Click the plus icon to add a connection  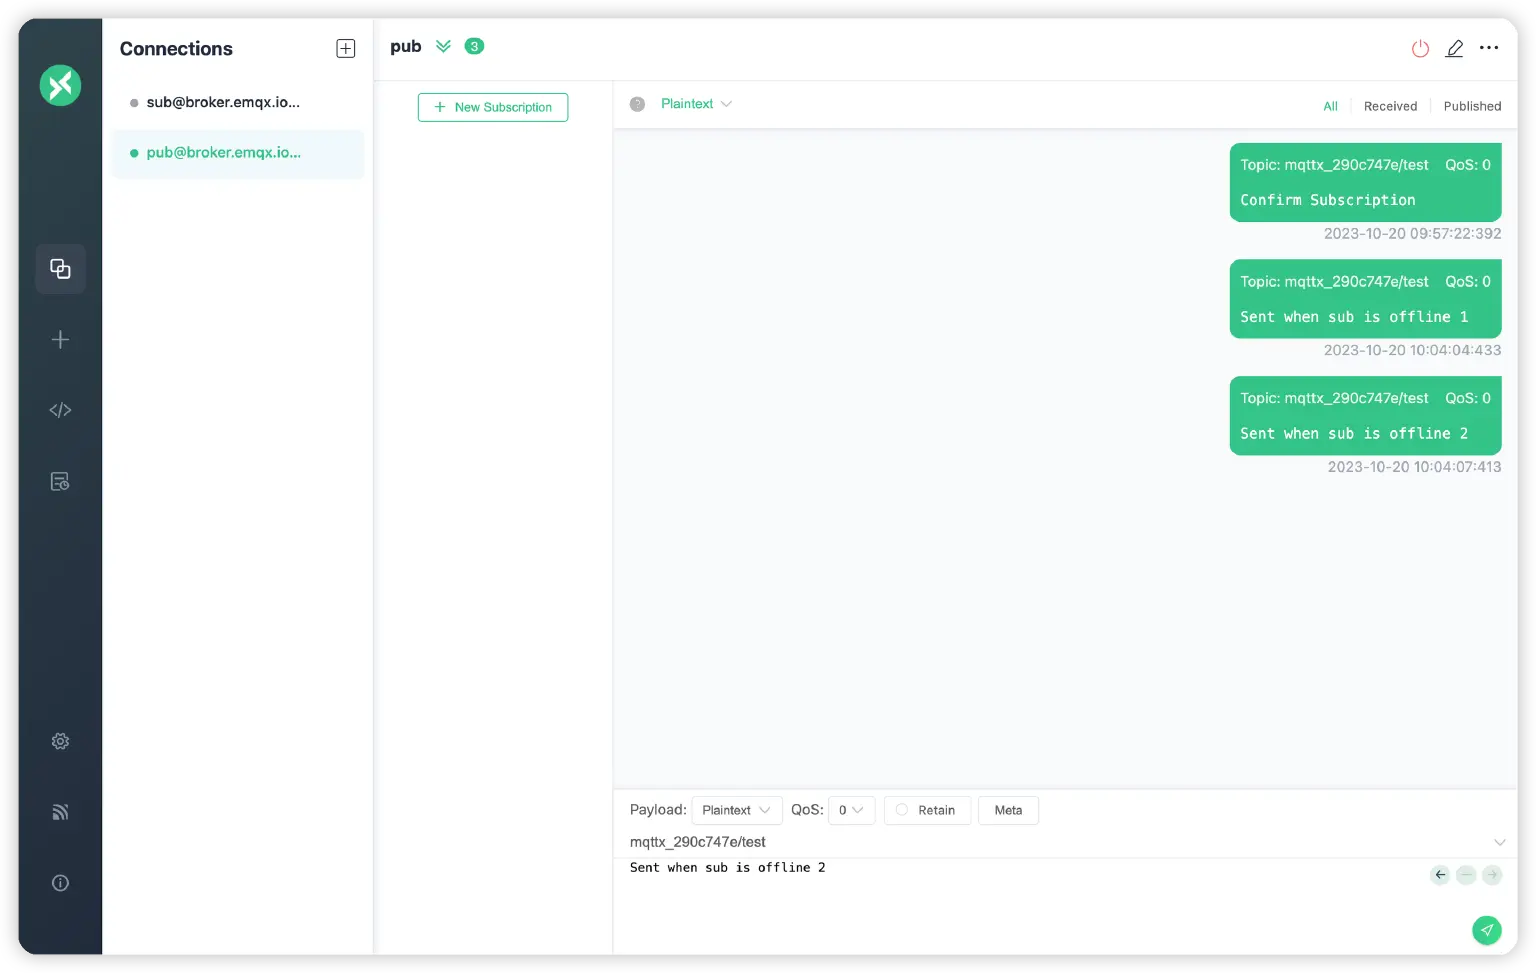point(345,47)
